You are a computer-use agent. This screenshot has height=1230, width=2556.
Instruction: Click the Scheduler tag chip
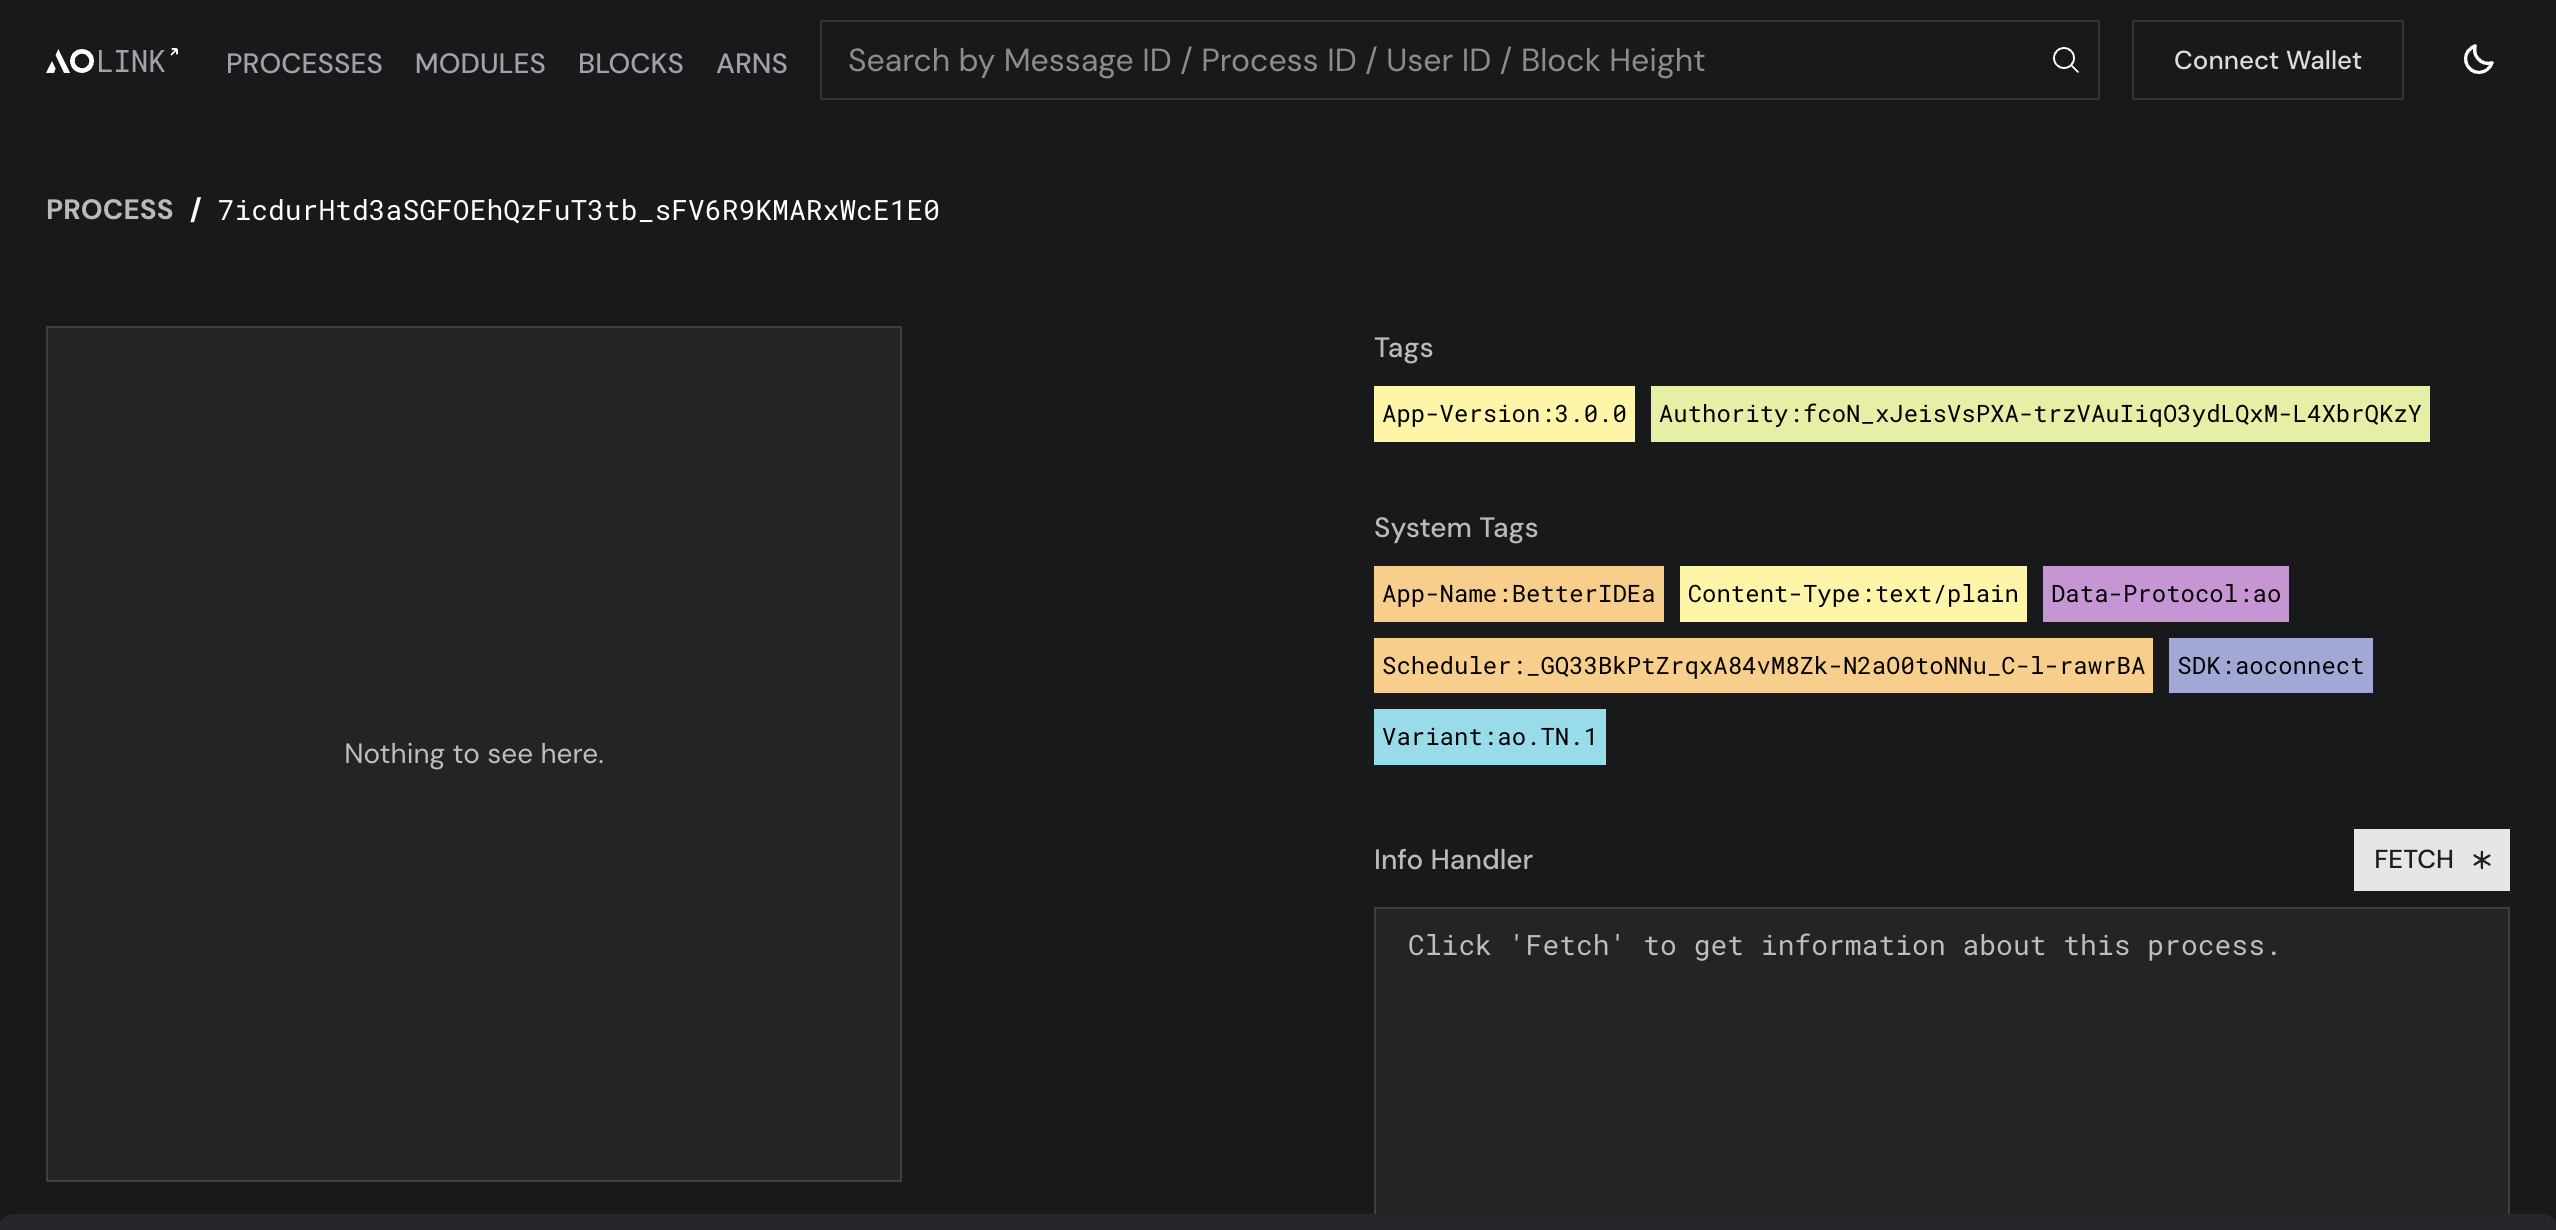(1762, 666)
